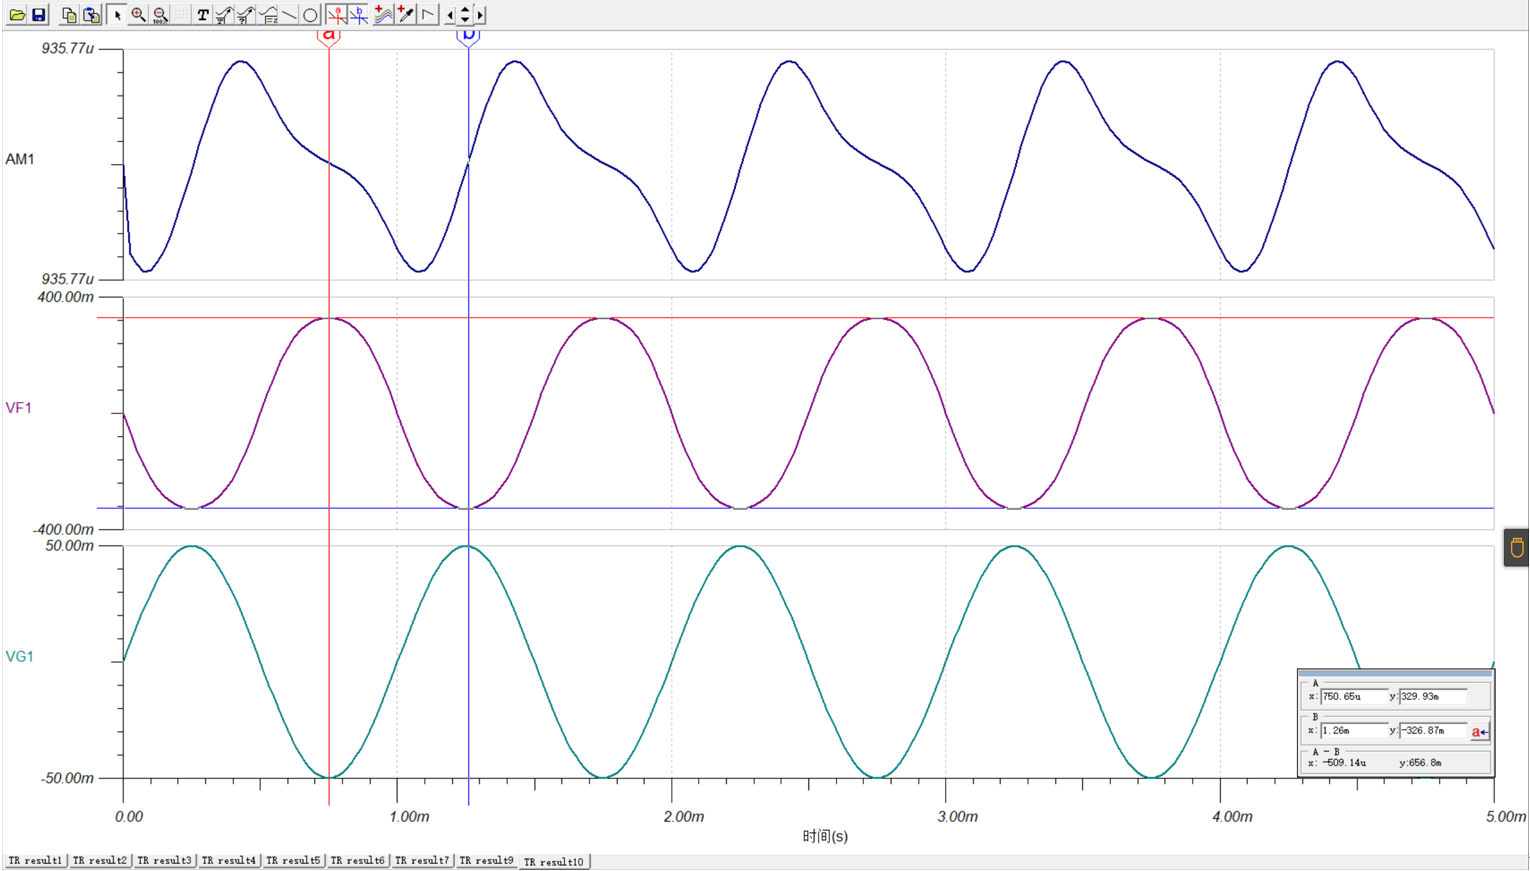Click the -50.00m VG1 axis value
The height and width of the screenshot is (871, 1530).
(67, 778)
